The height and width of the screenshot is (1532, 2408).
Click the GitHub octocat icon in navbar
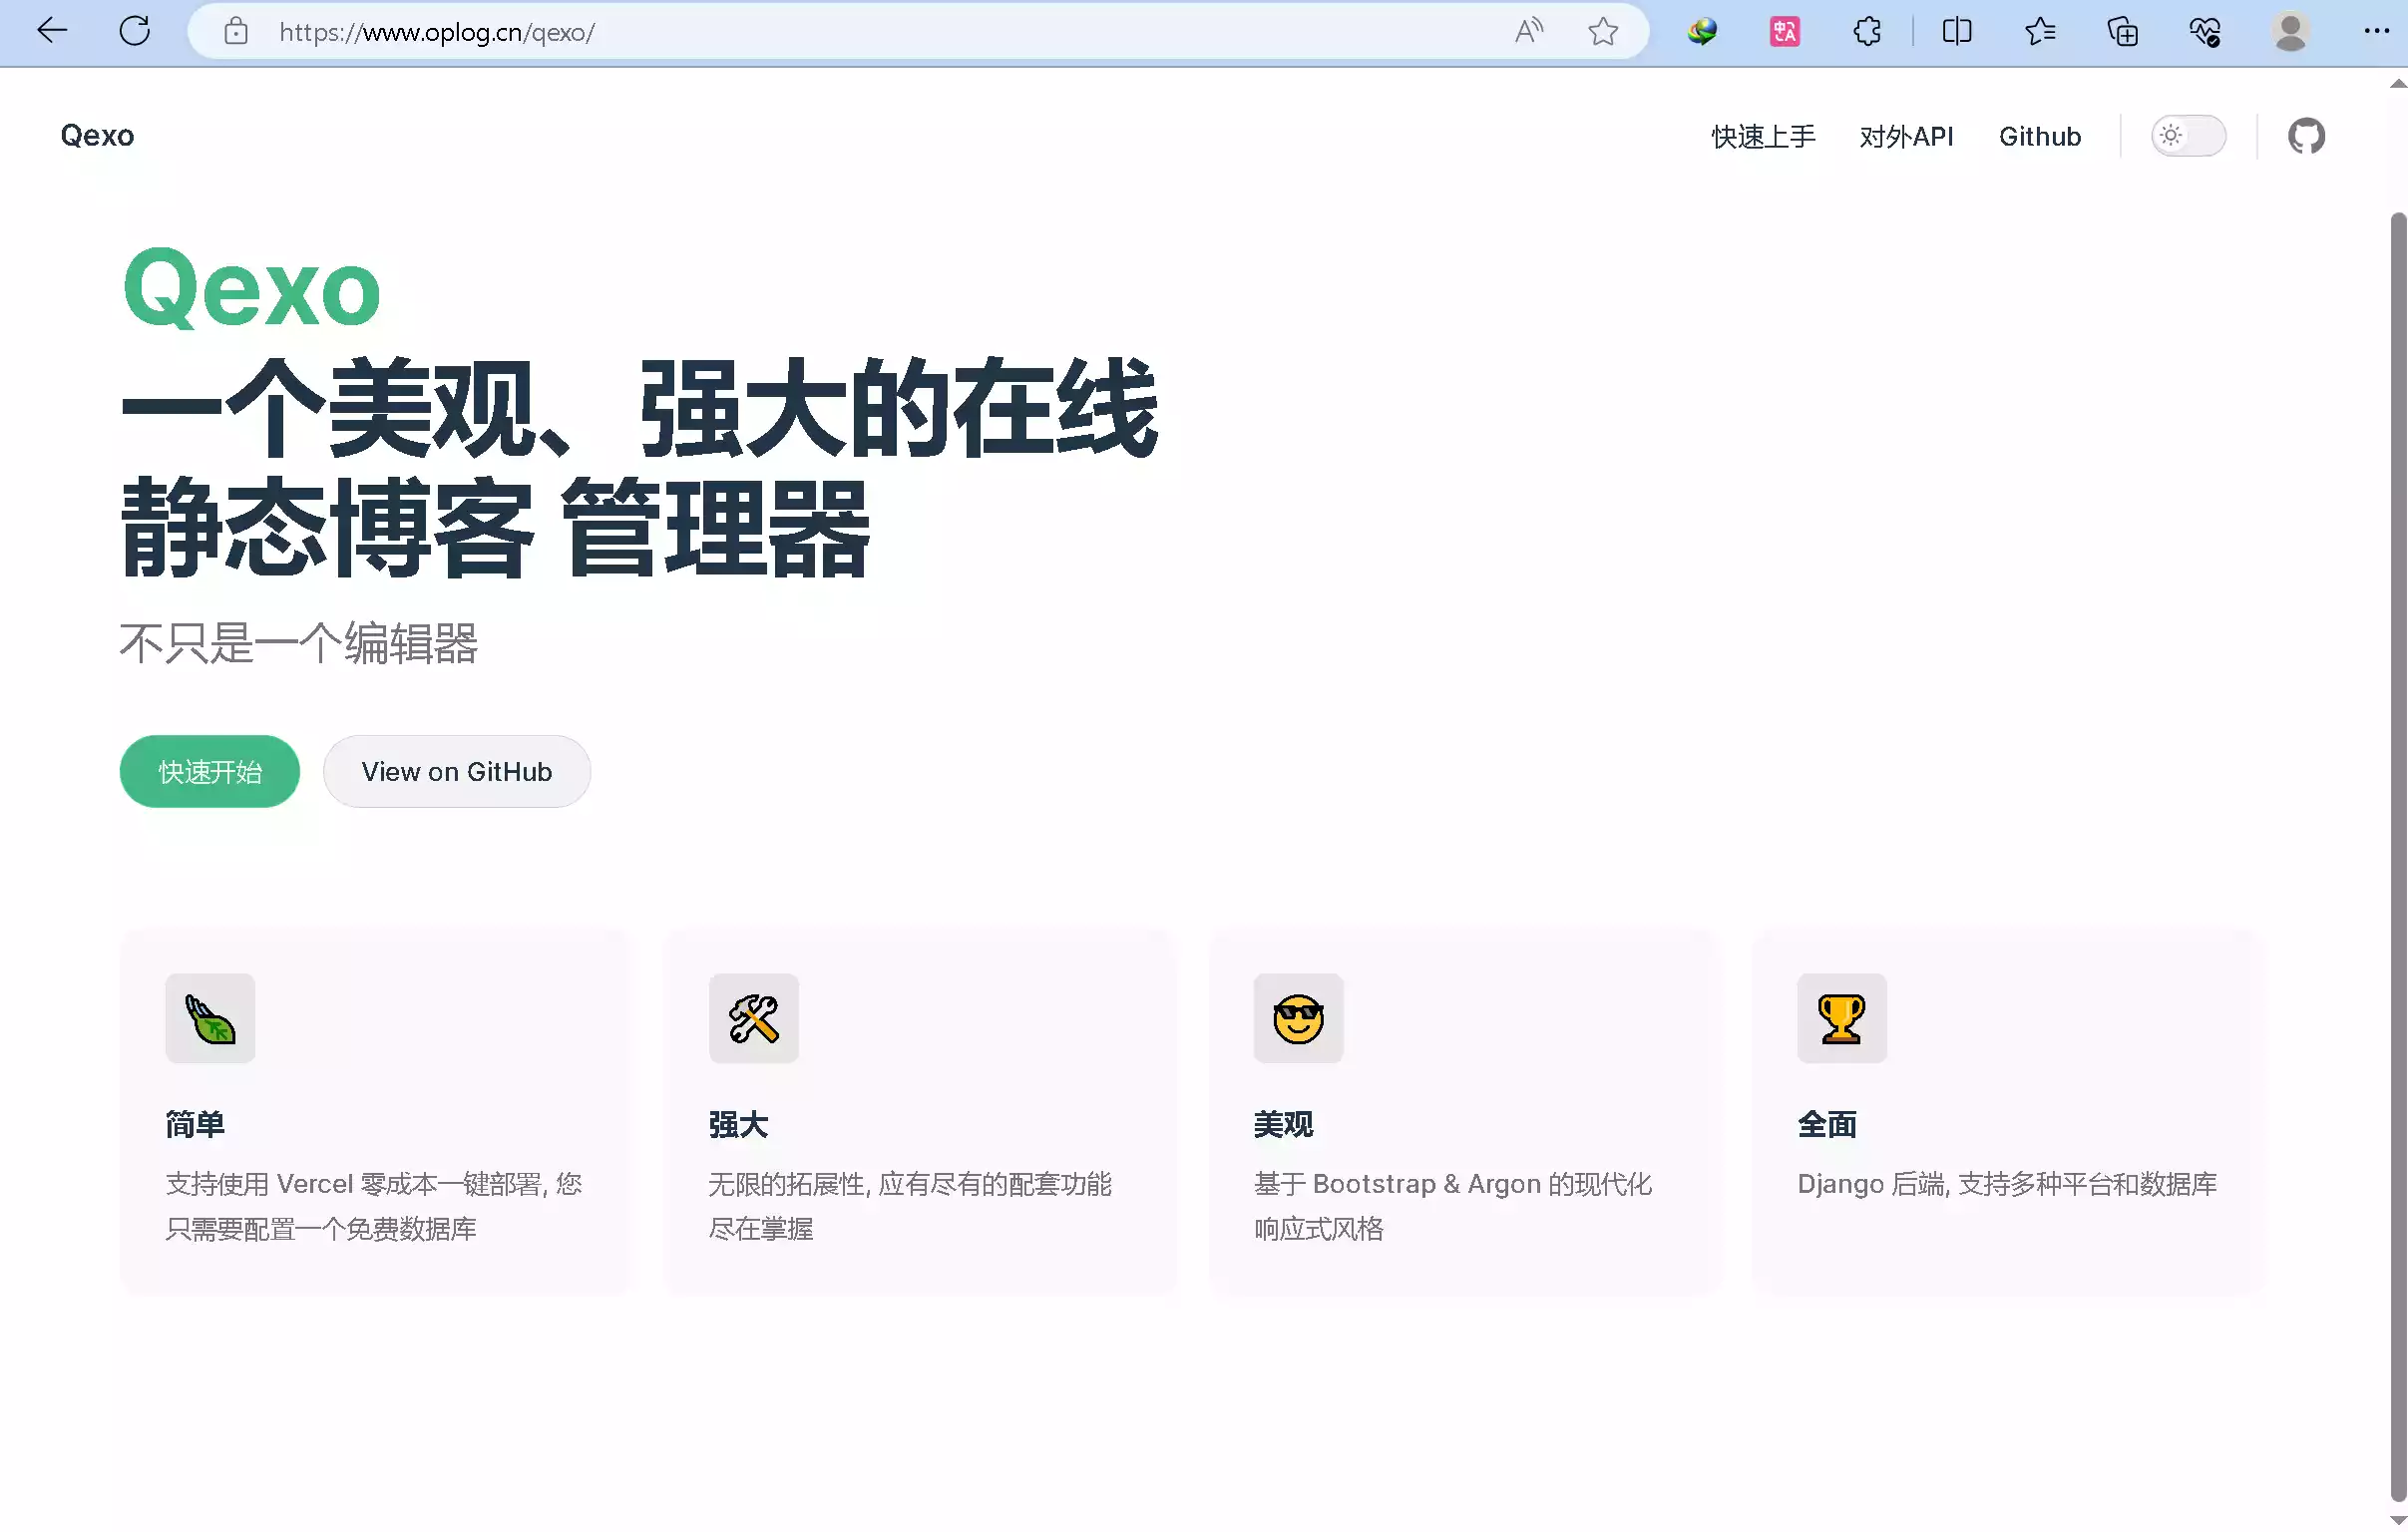point(2306,136)
